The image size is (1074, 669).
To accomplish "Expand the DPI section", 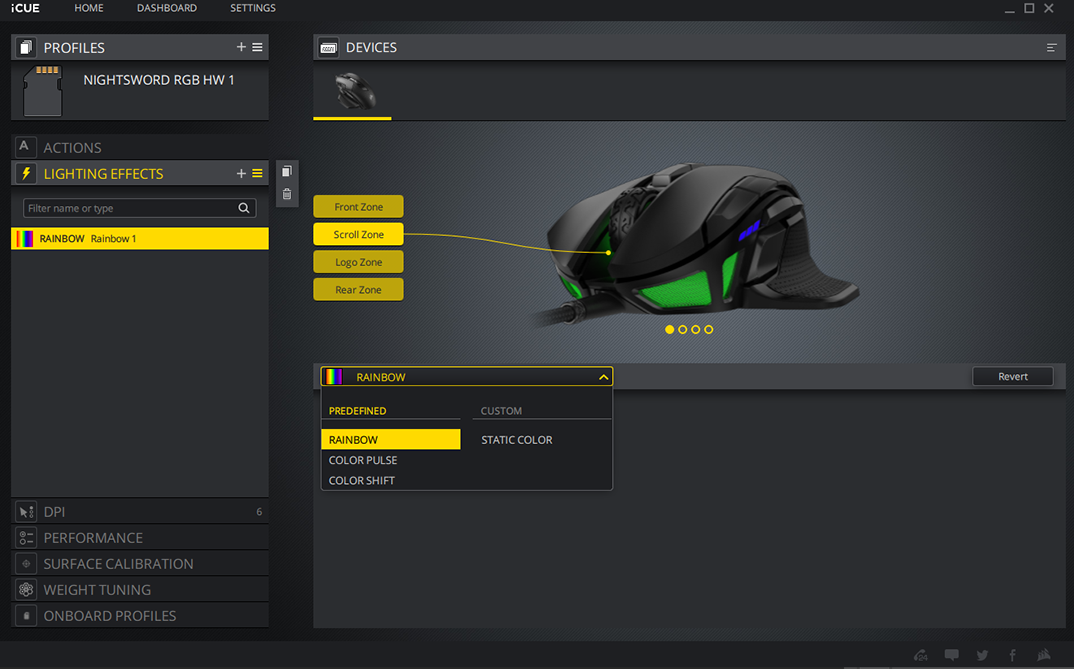I will (x=140, y=511).
